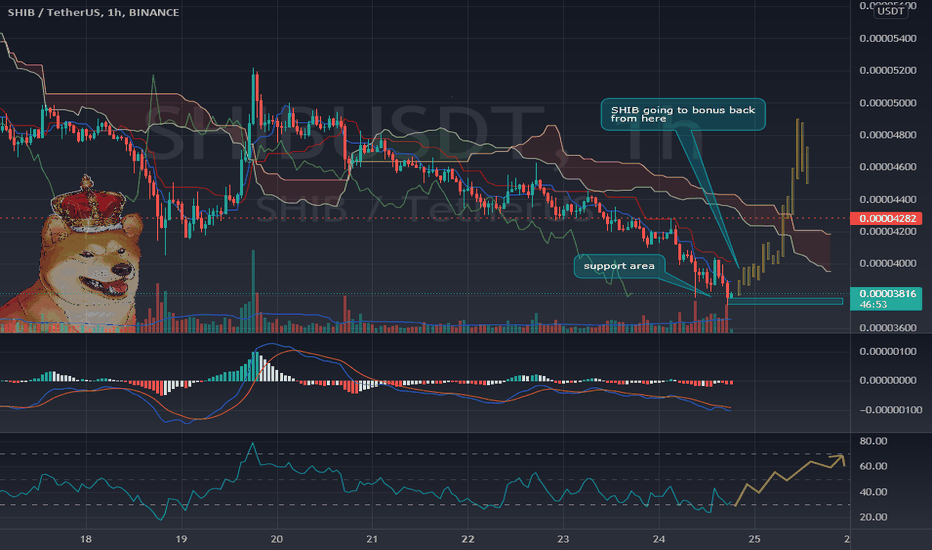932x550 pixels.
Task: Click the 0.00004400 price axis label
Action: point(887,199)
